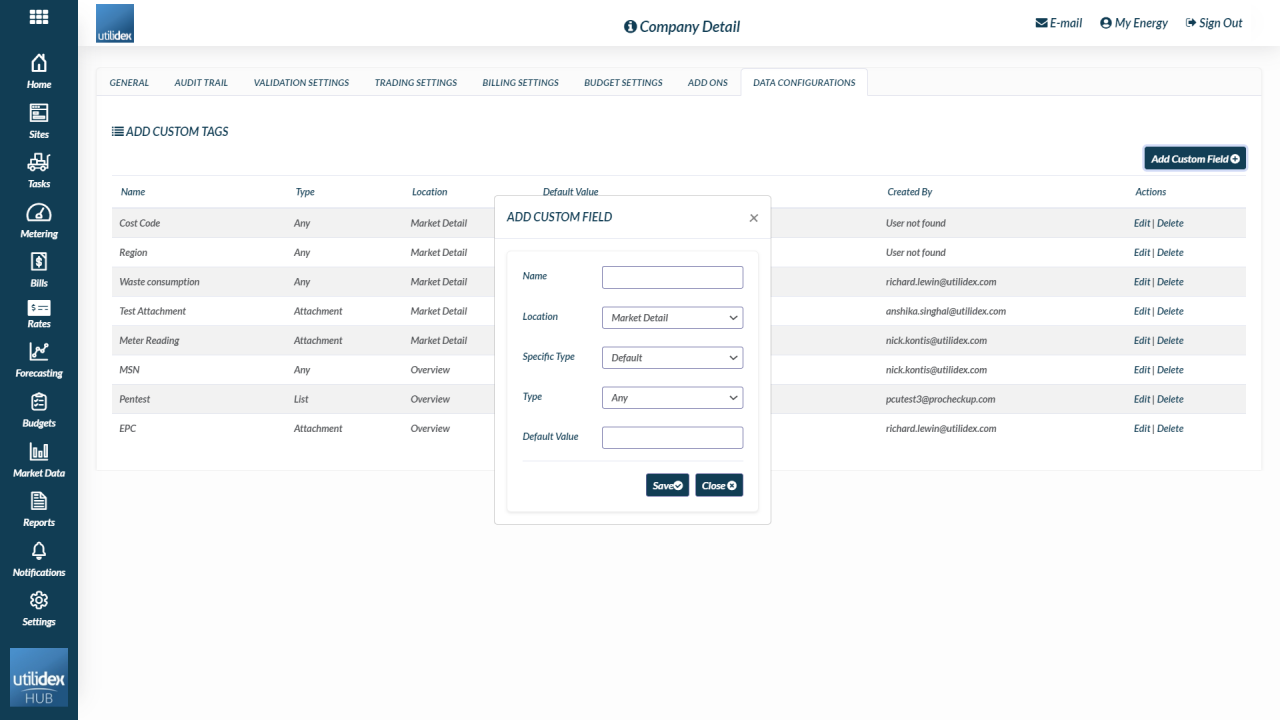Viewport: 1280px width, 720px height.
Task: Edit the Cost Code custom tag
Action: coord(1141,222)
